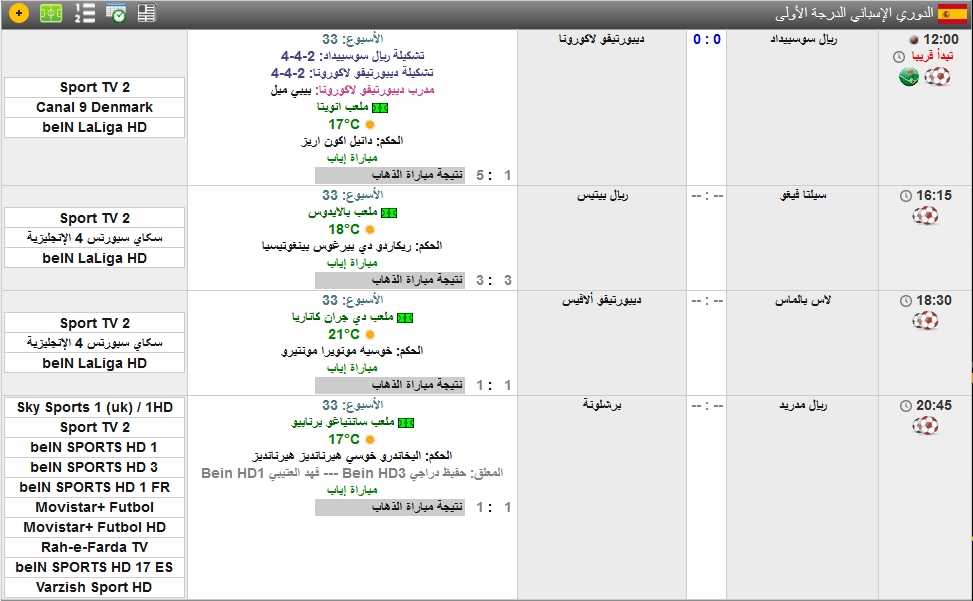The image size is (973, 601).
Task: Open the ريال مدريد team link
Action: coord(803,405)
